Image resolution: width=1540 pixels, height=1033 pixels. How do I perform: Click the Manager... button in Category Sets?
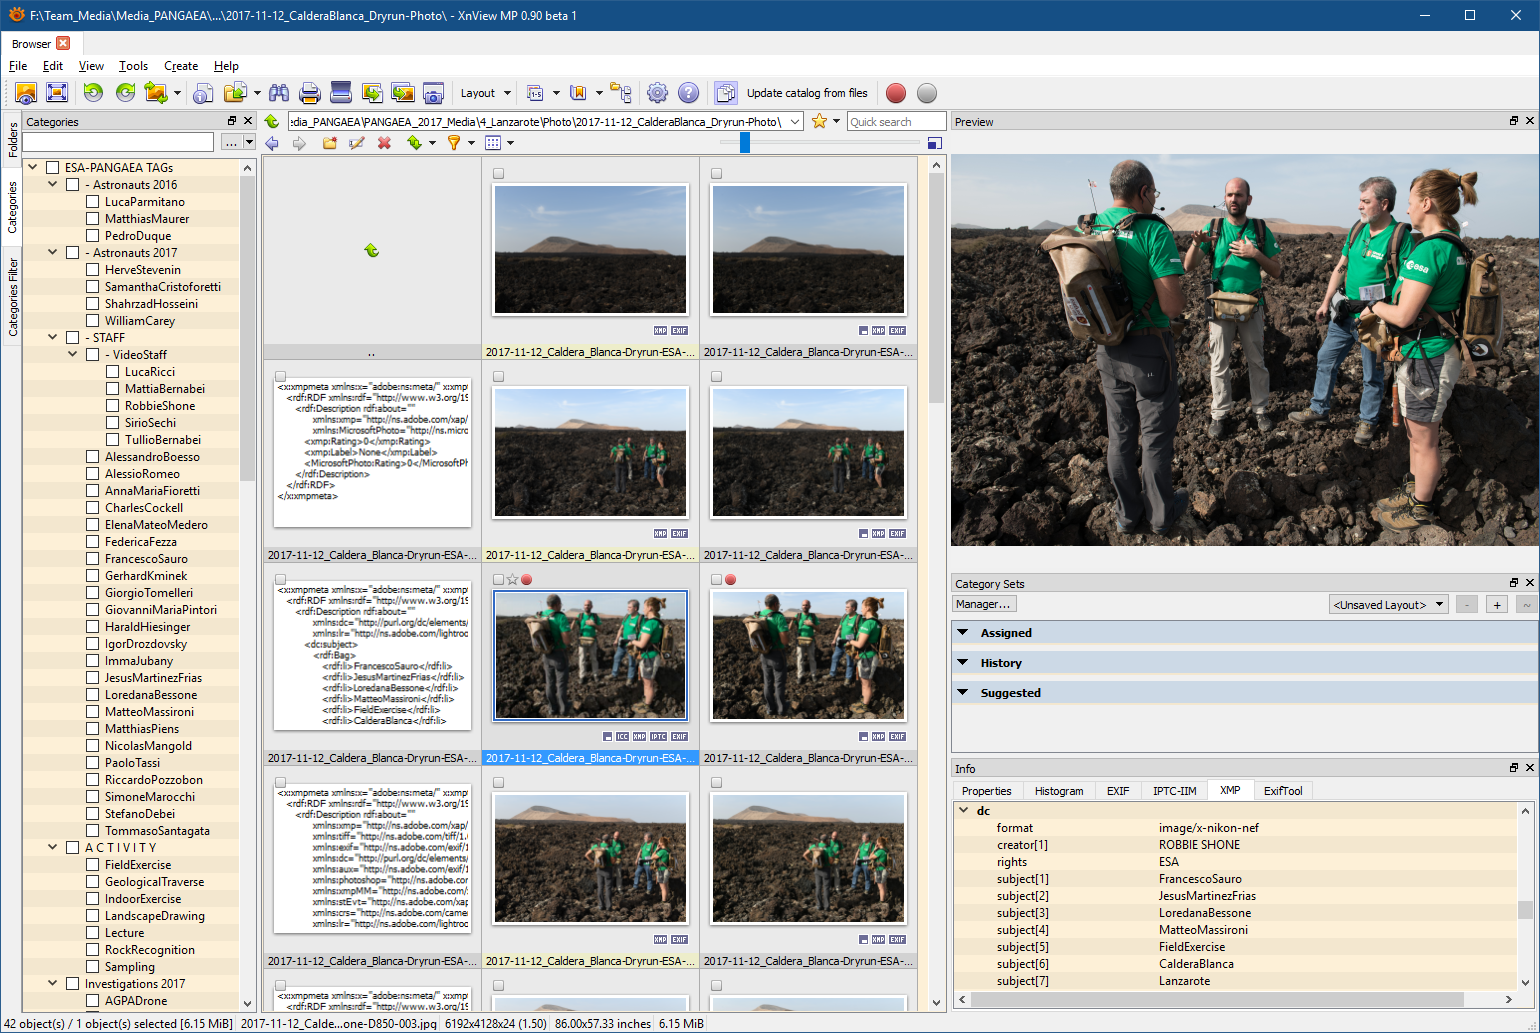(983, 604)
